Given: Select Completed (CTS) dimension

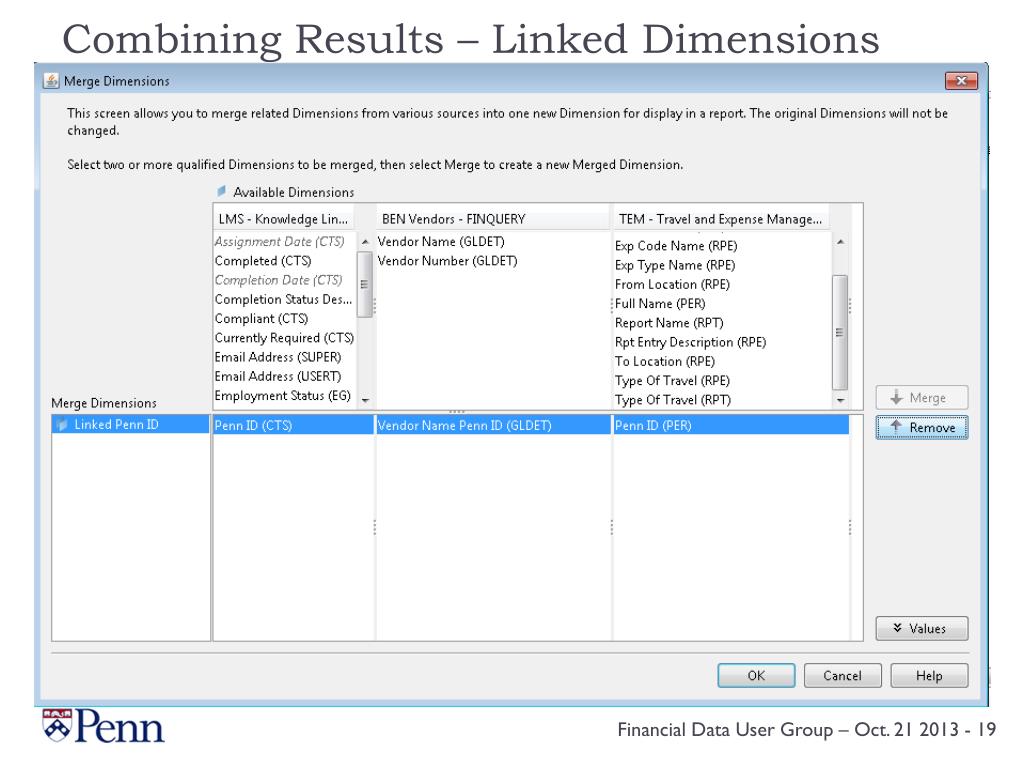Looking at the screenshot, I should pos(263,261).
